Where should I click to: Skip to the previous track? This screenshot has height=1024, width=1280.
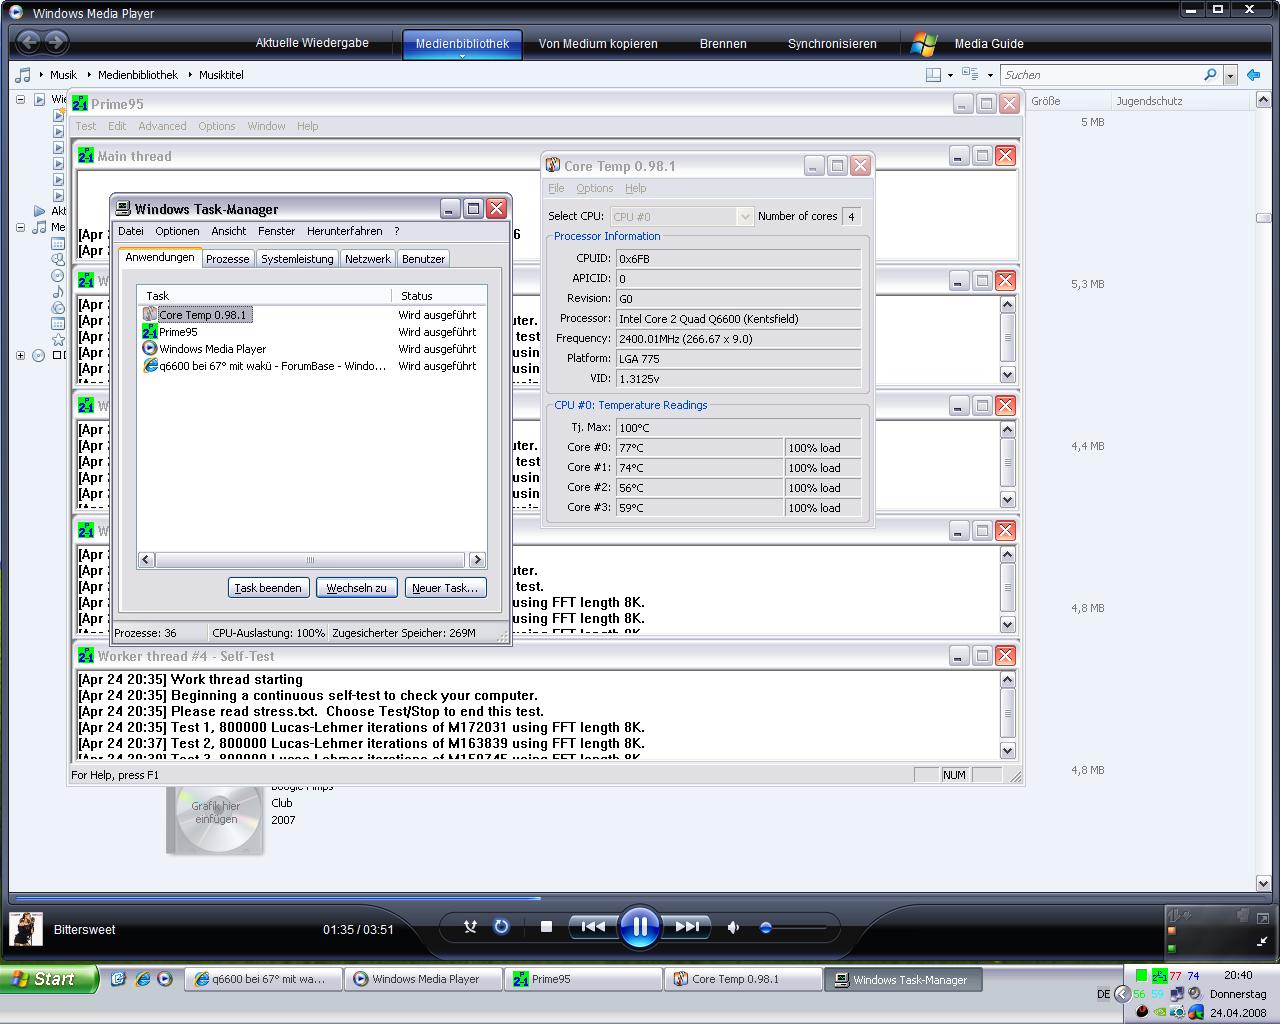[x=593, y=927]
